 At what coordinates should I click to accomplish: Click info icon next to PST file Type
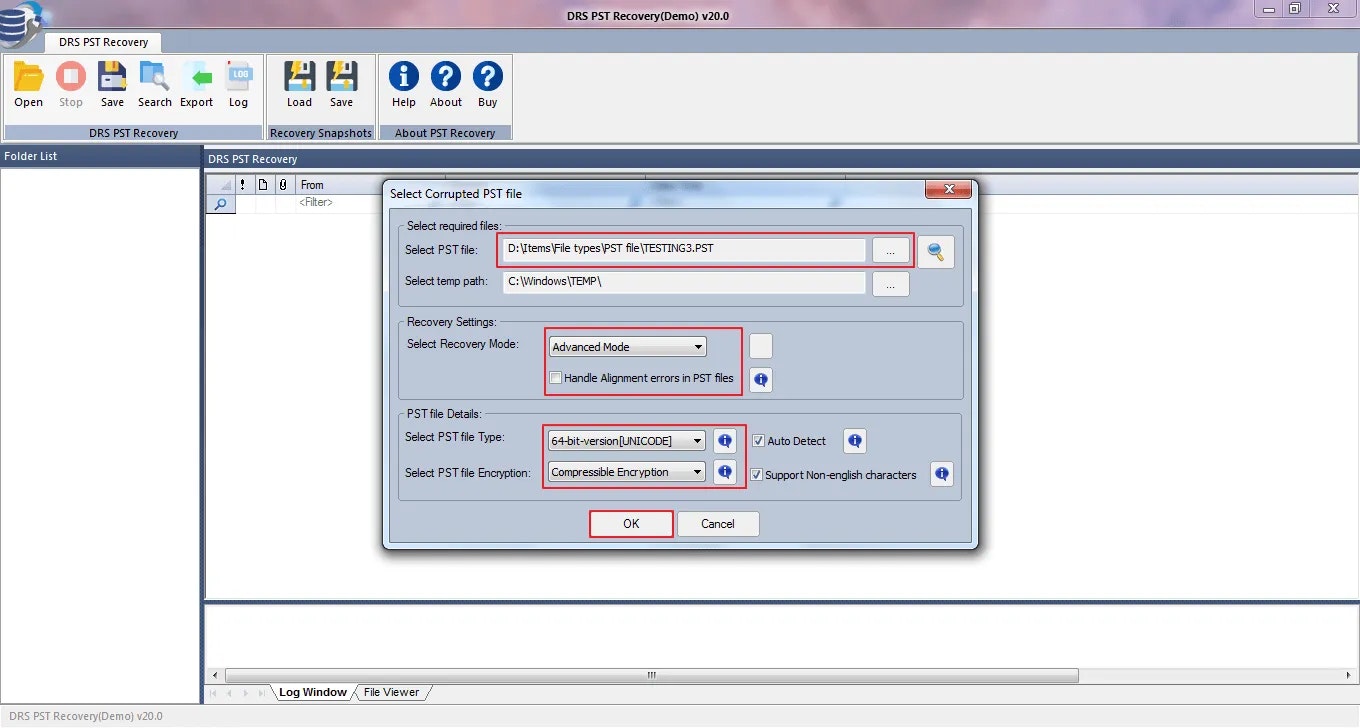725,440
